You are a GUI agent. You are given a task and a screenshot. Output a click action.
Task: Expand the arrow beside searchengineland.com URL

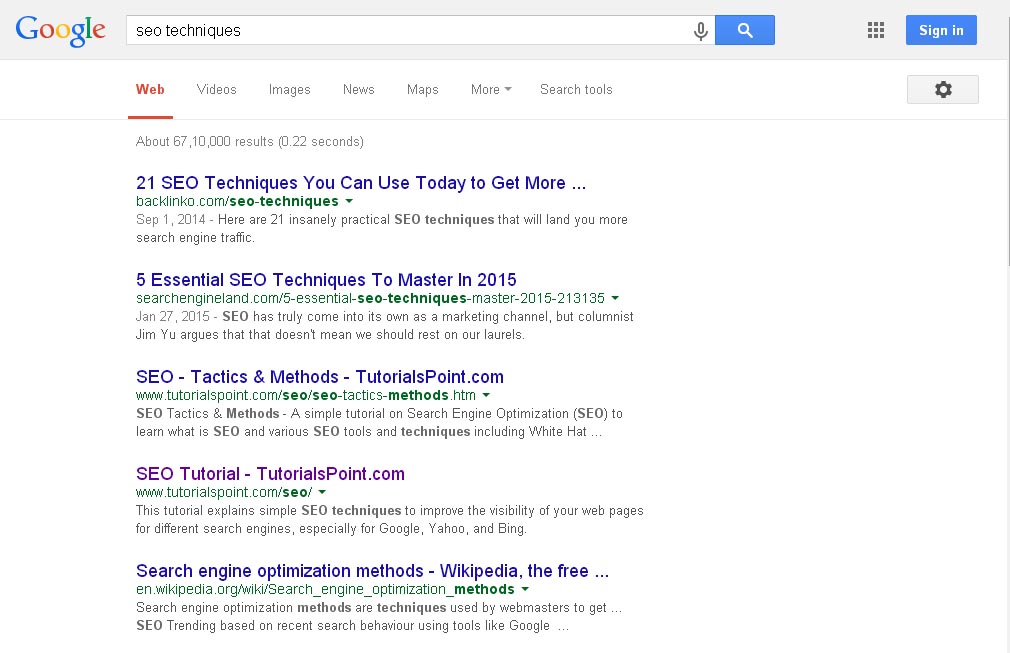615,298
